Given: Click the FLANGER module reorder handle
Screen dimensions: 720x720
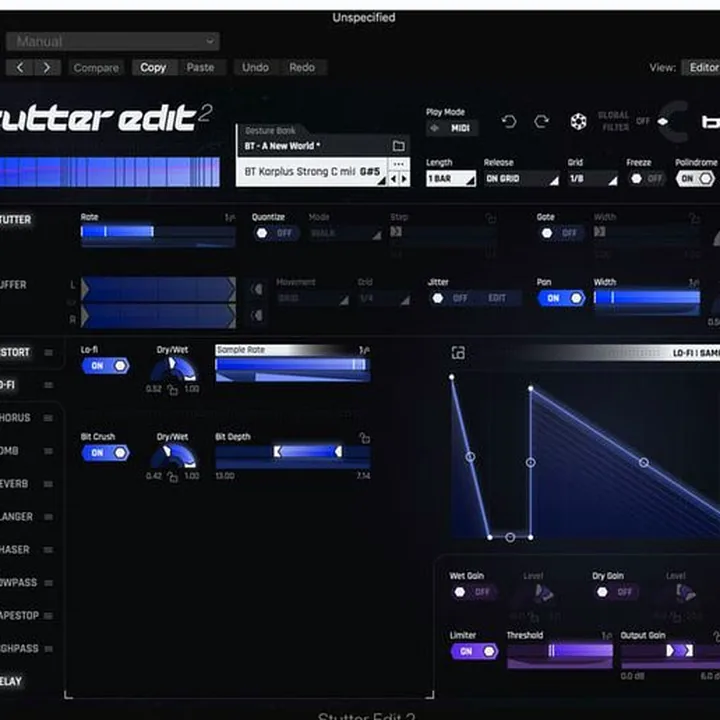Looking at the screenshot, I should pos(48,517).
